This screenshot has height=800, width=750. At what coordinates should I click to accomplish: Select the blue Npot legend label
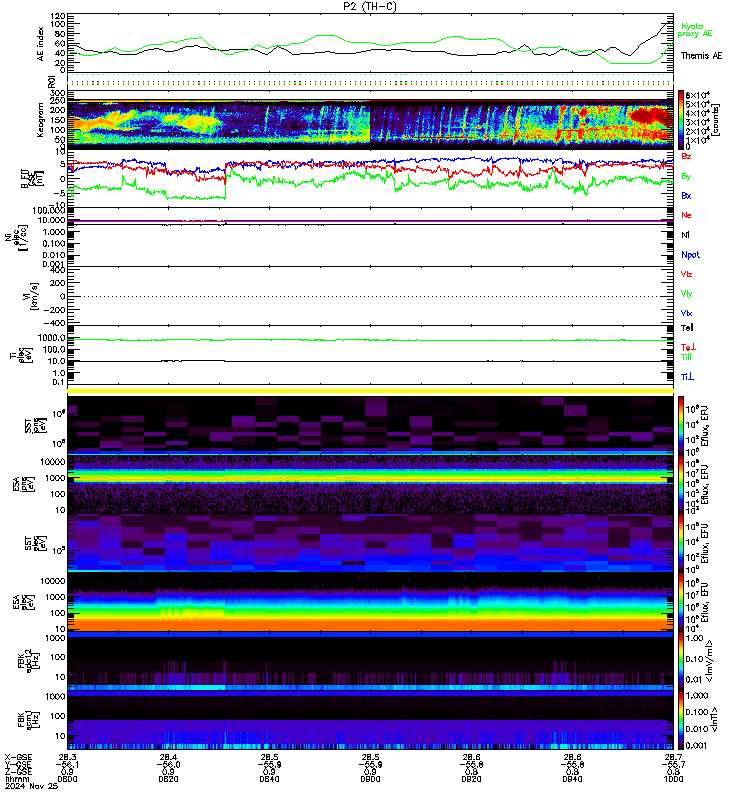pyautogui.click(x=690, y=255)
